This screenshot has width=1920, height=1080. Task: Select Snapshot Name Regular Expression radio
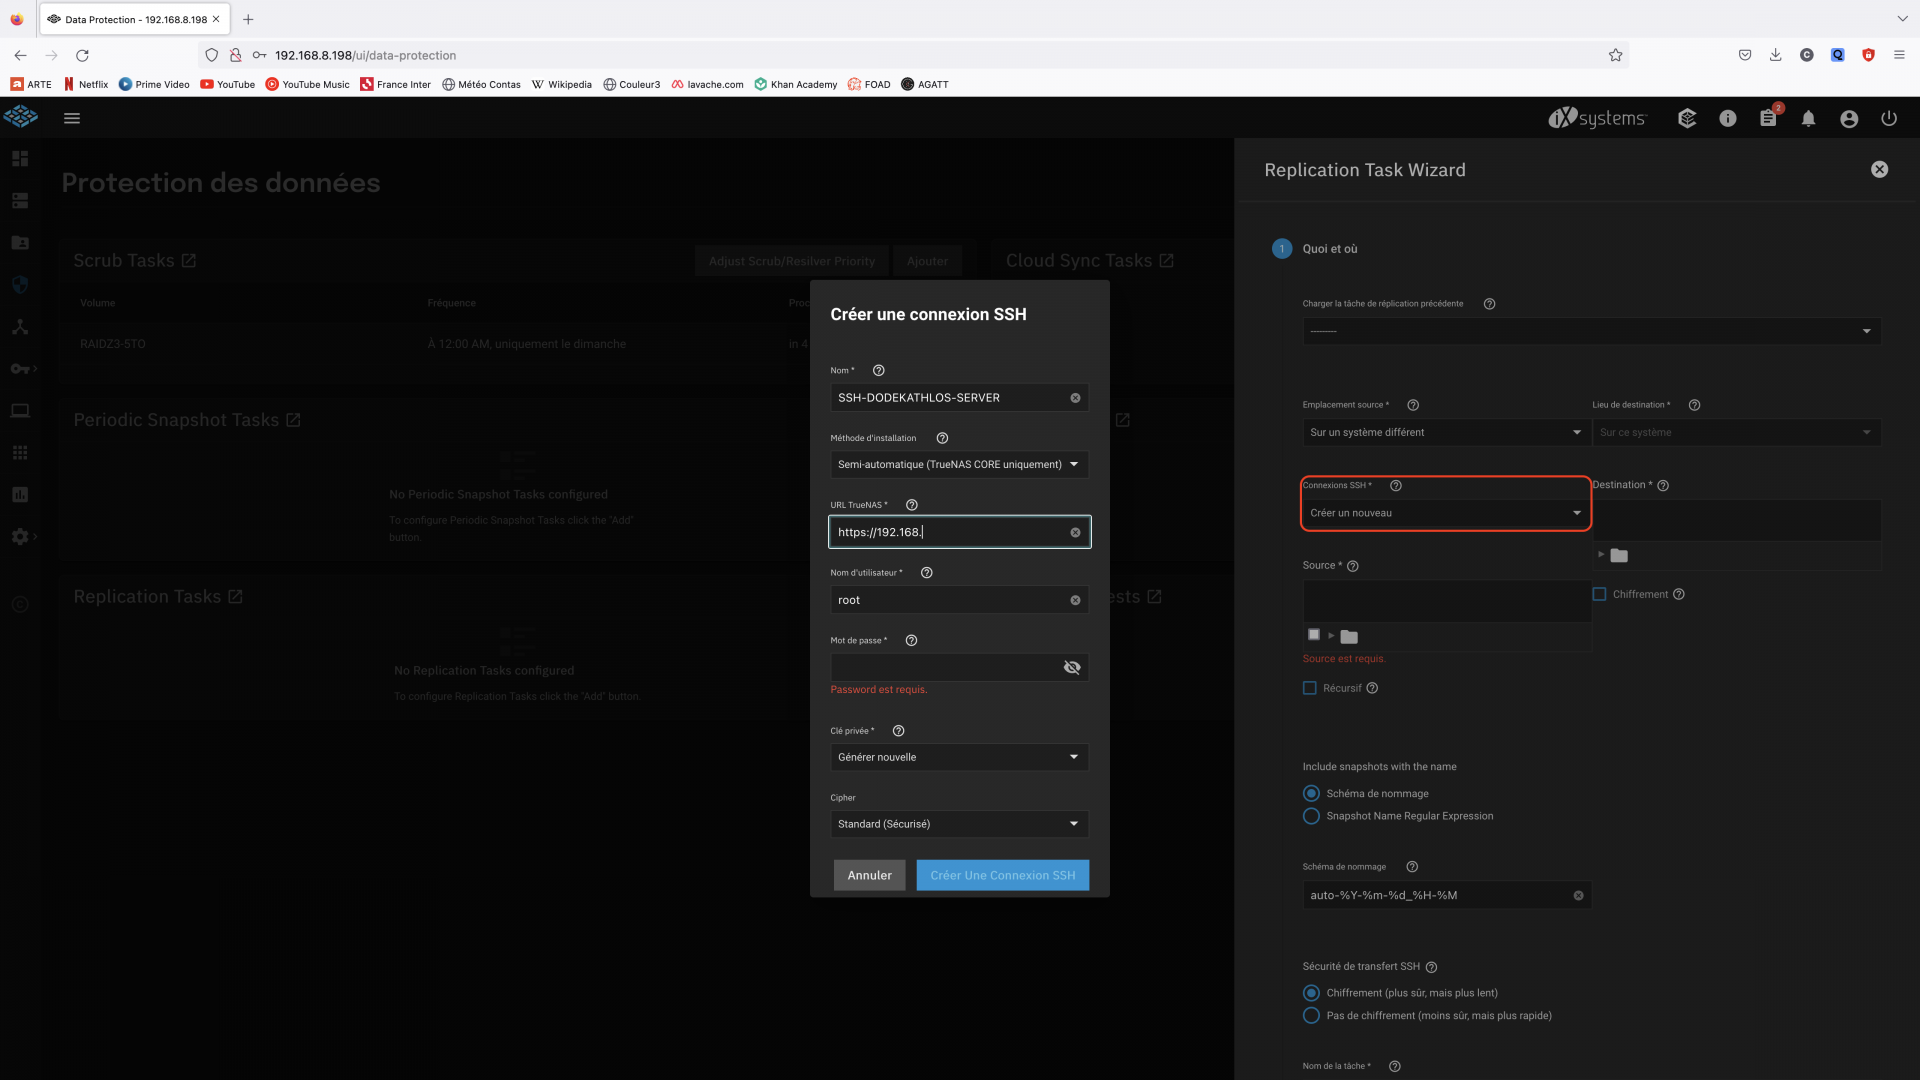[x=1311, y=816]
